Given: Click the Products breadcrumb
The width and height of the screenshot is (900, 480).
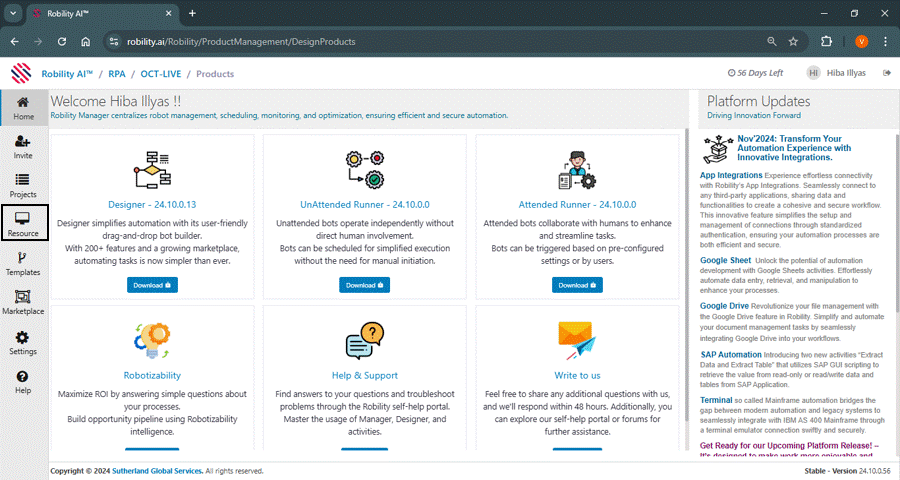Looking at the screenshot, I should (215, 73).
